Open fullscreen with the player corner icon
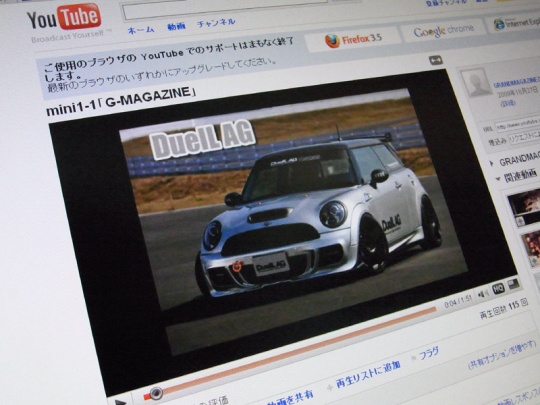The image size is (540, 405). click(513, 284)
